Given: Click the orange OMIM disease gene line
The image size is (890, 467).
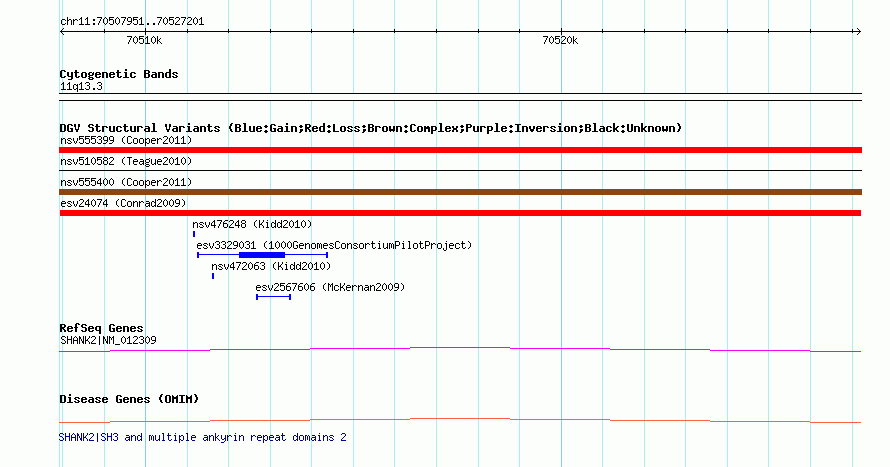Looking at the screenshot, I should (x=460, y=420).
